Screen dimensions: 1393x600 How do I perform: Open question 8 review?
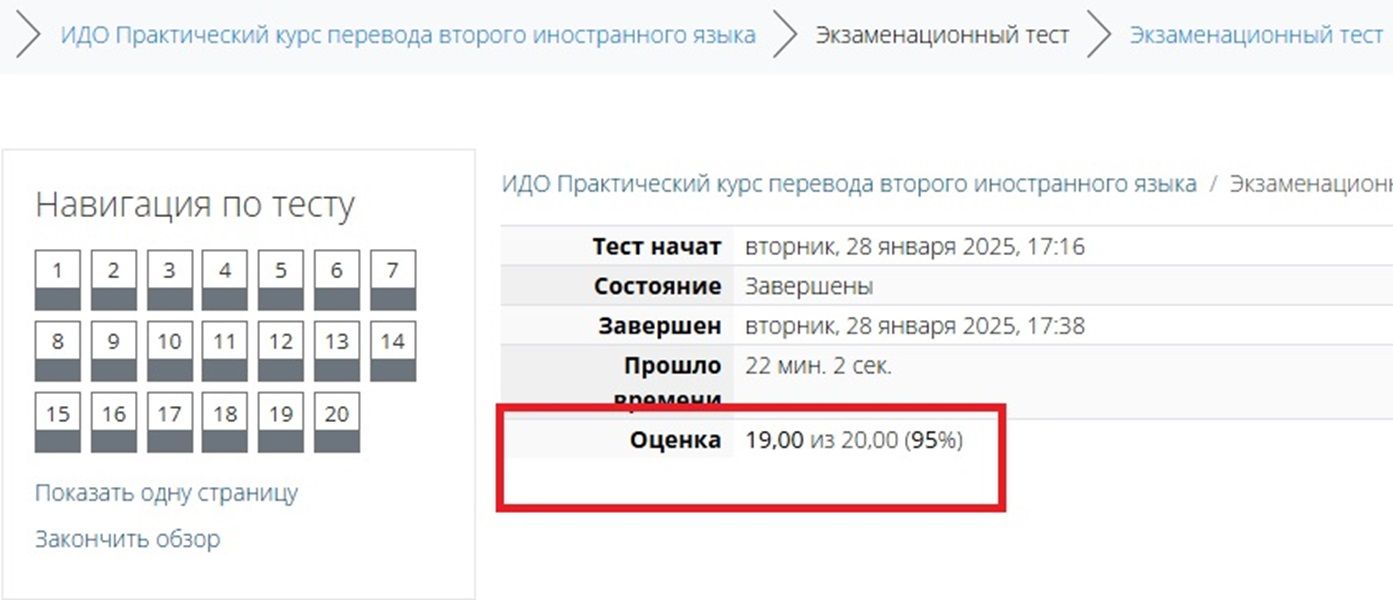point(58,351)
